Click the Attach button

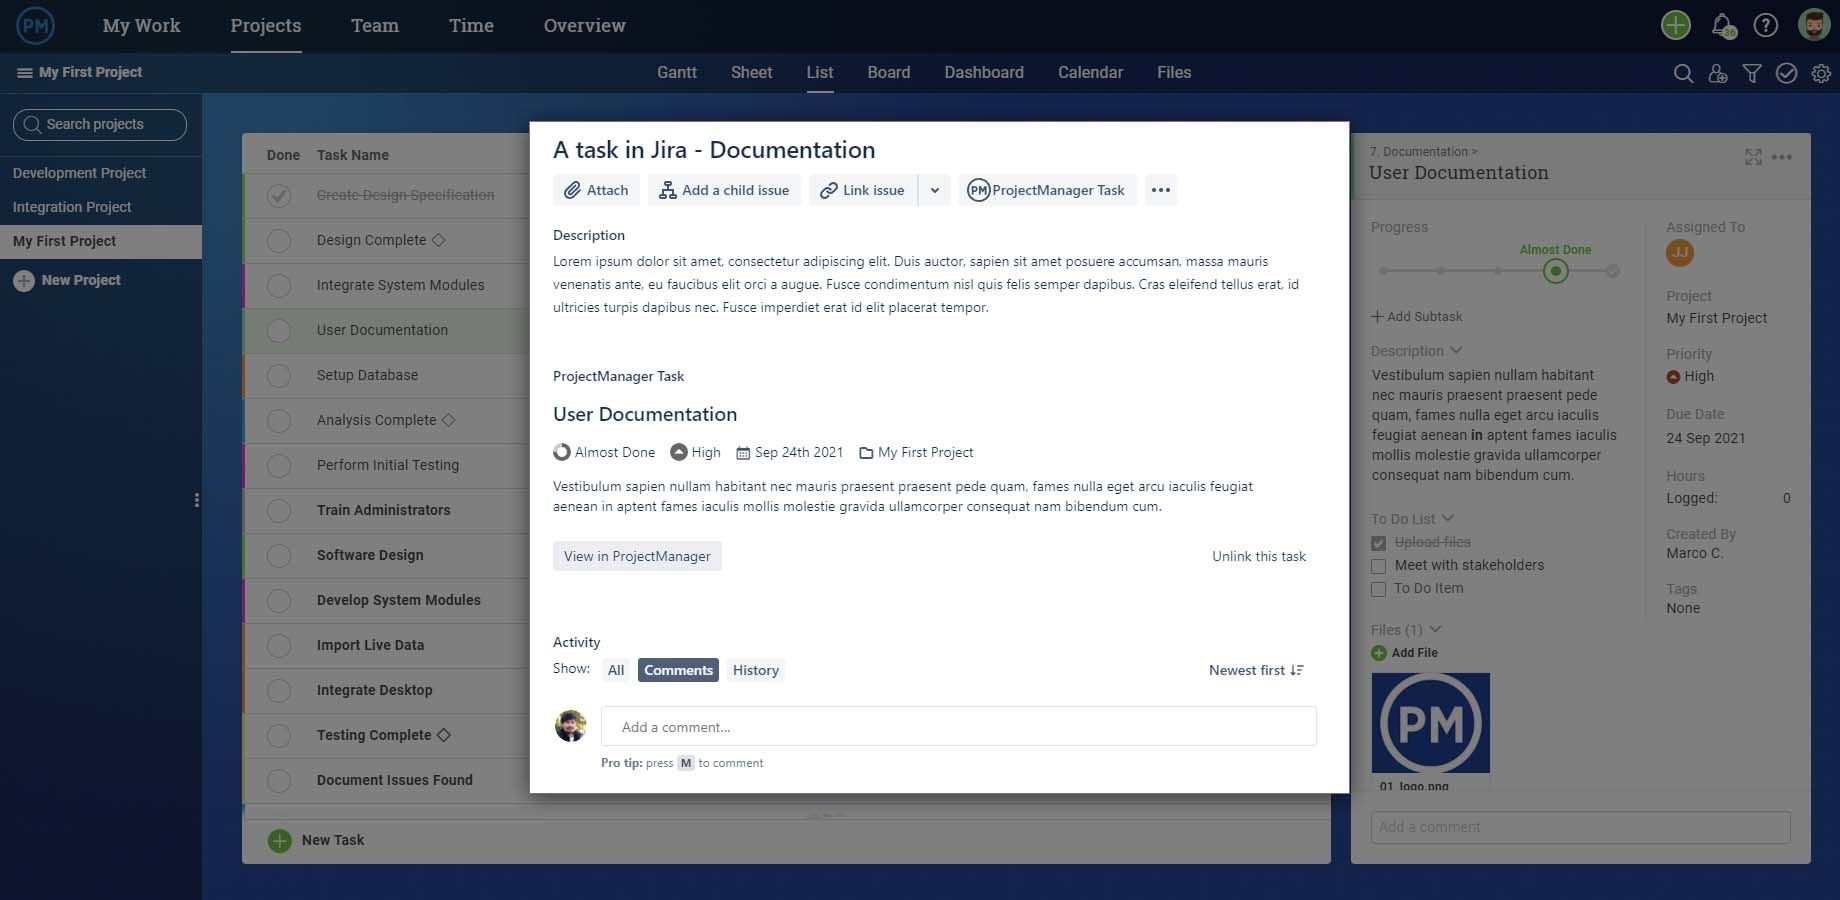pos(597,190)
